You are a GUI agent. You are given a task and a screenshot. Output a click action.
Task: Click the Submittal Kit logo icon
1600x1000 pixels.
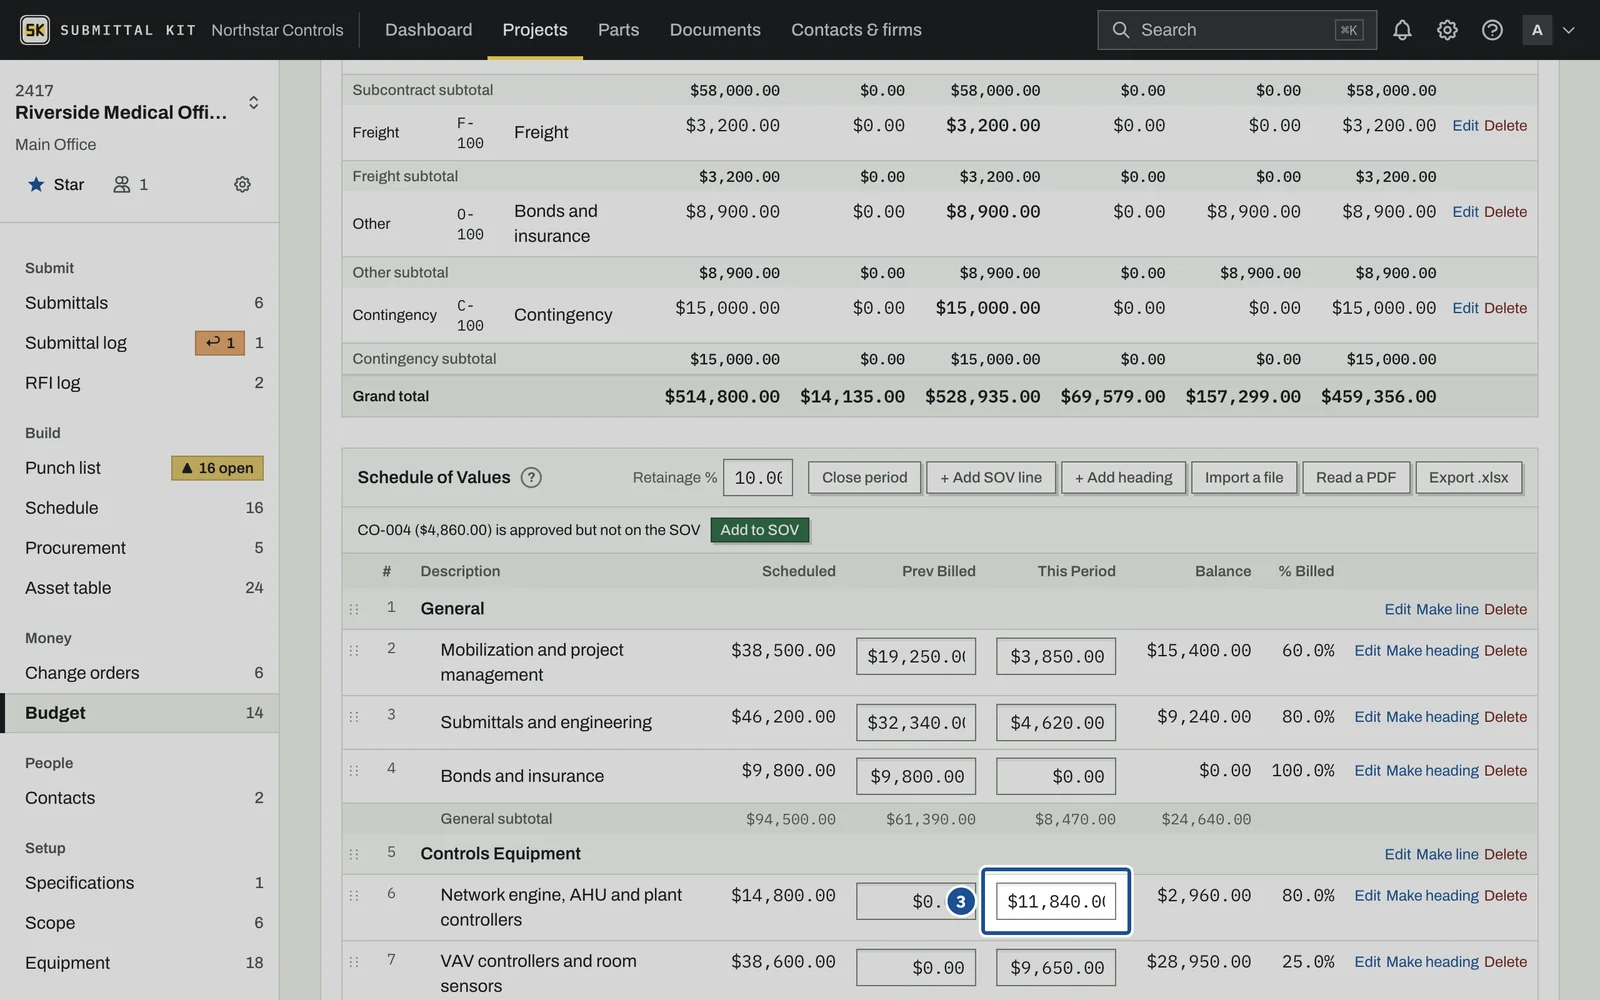(x=35, y=30)
